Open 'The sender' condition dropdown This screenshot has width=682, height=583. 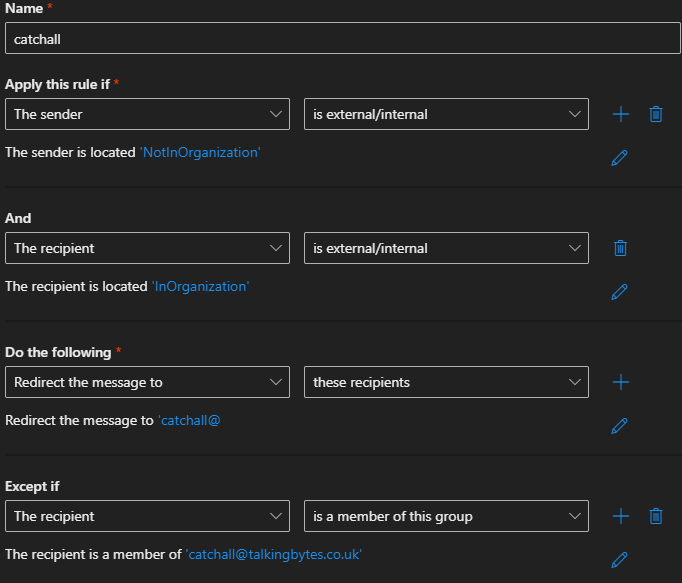coord(147,114)
